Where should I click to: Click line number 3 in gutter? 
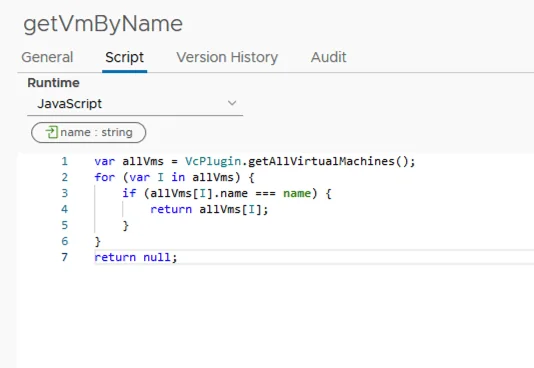(x=64, y=193)
